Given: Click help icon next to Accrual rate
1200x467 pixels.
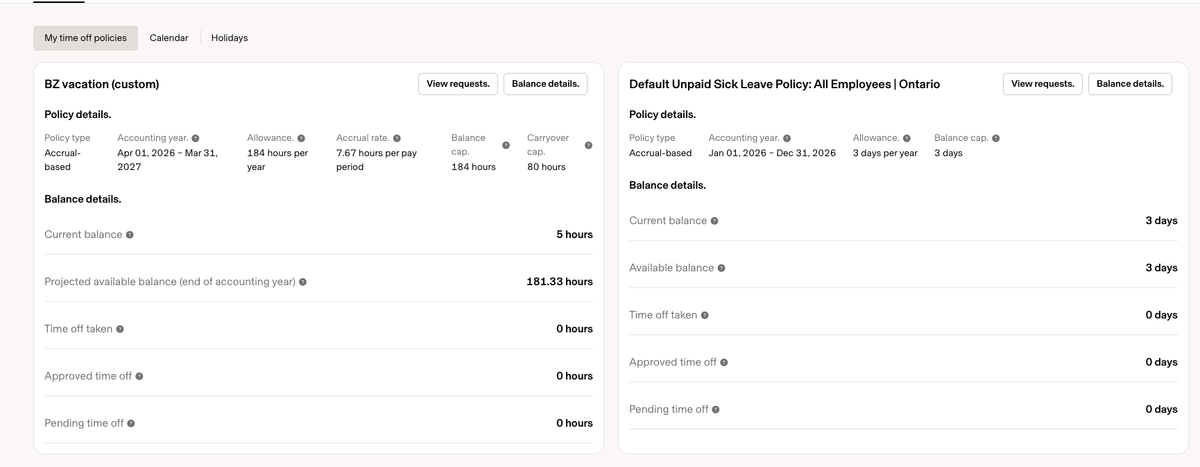Looking at the screenshot, I should (x=397, y=138).
